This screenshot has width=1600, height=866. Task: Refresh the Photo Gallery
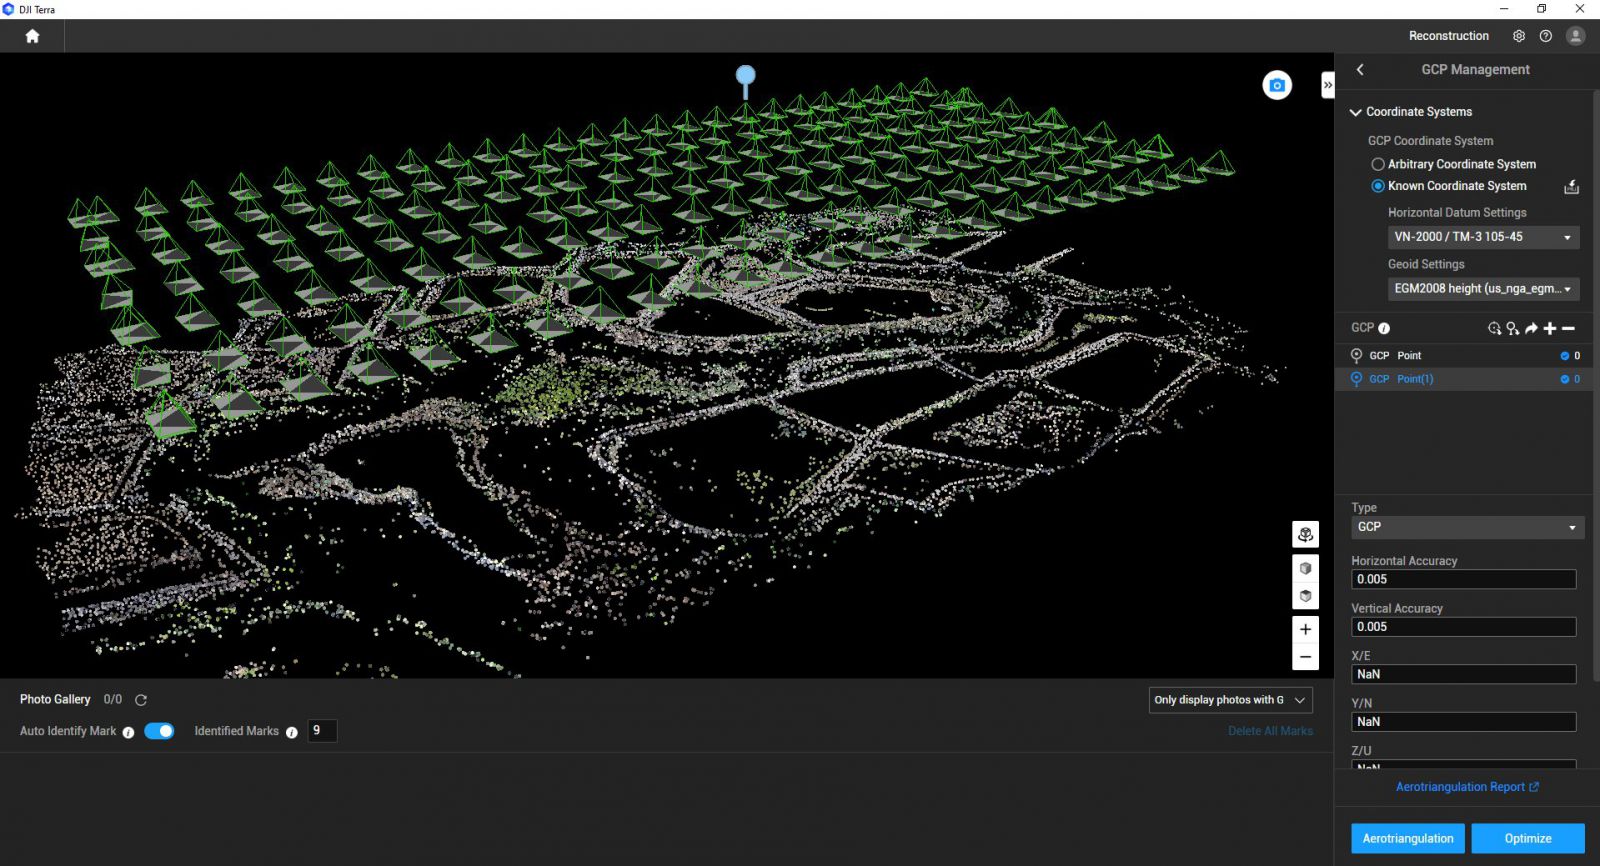141,700
